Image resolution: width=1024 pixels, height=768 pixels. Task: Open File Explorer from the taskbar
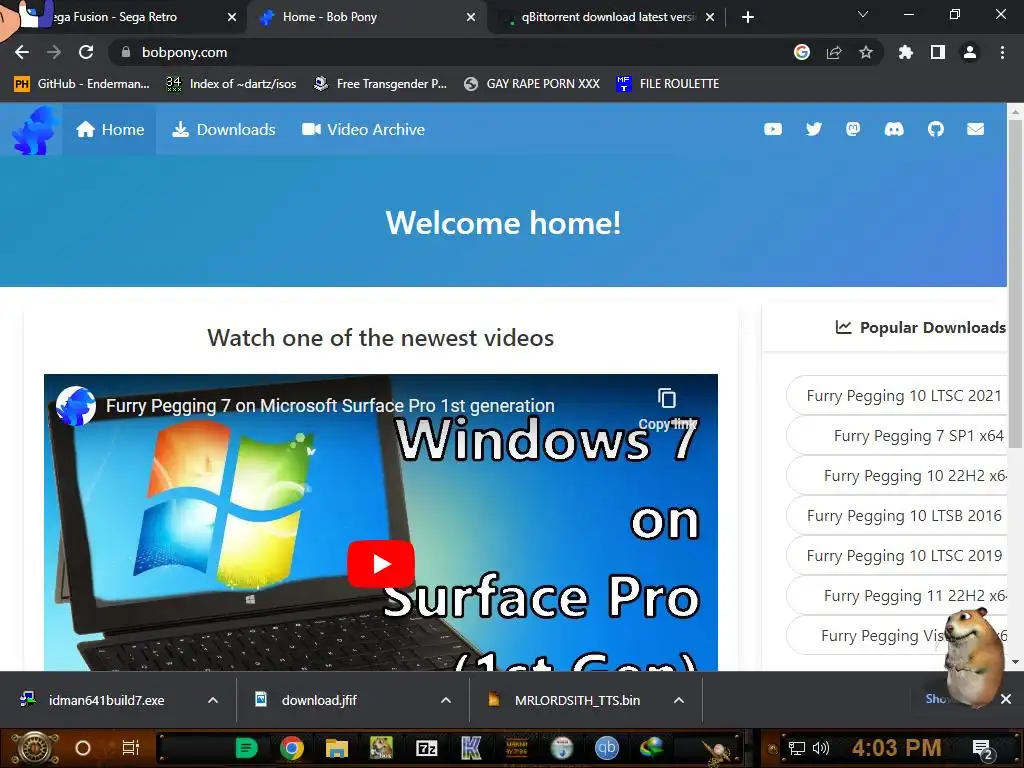pos(336,748)
